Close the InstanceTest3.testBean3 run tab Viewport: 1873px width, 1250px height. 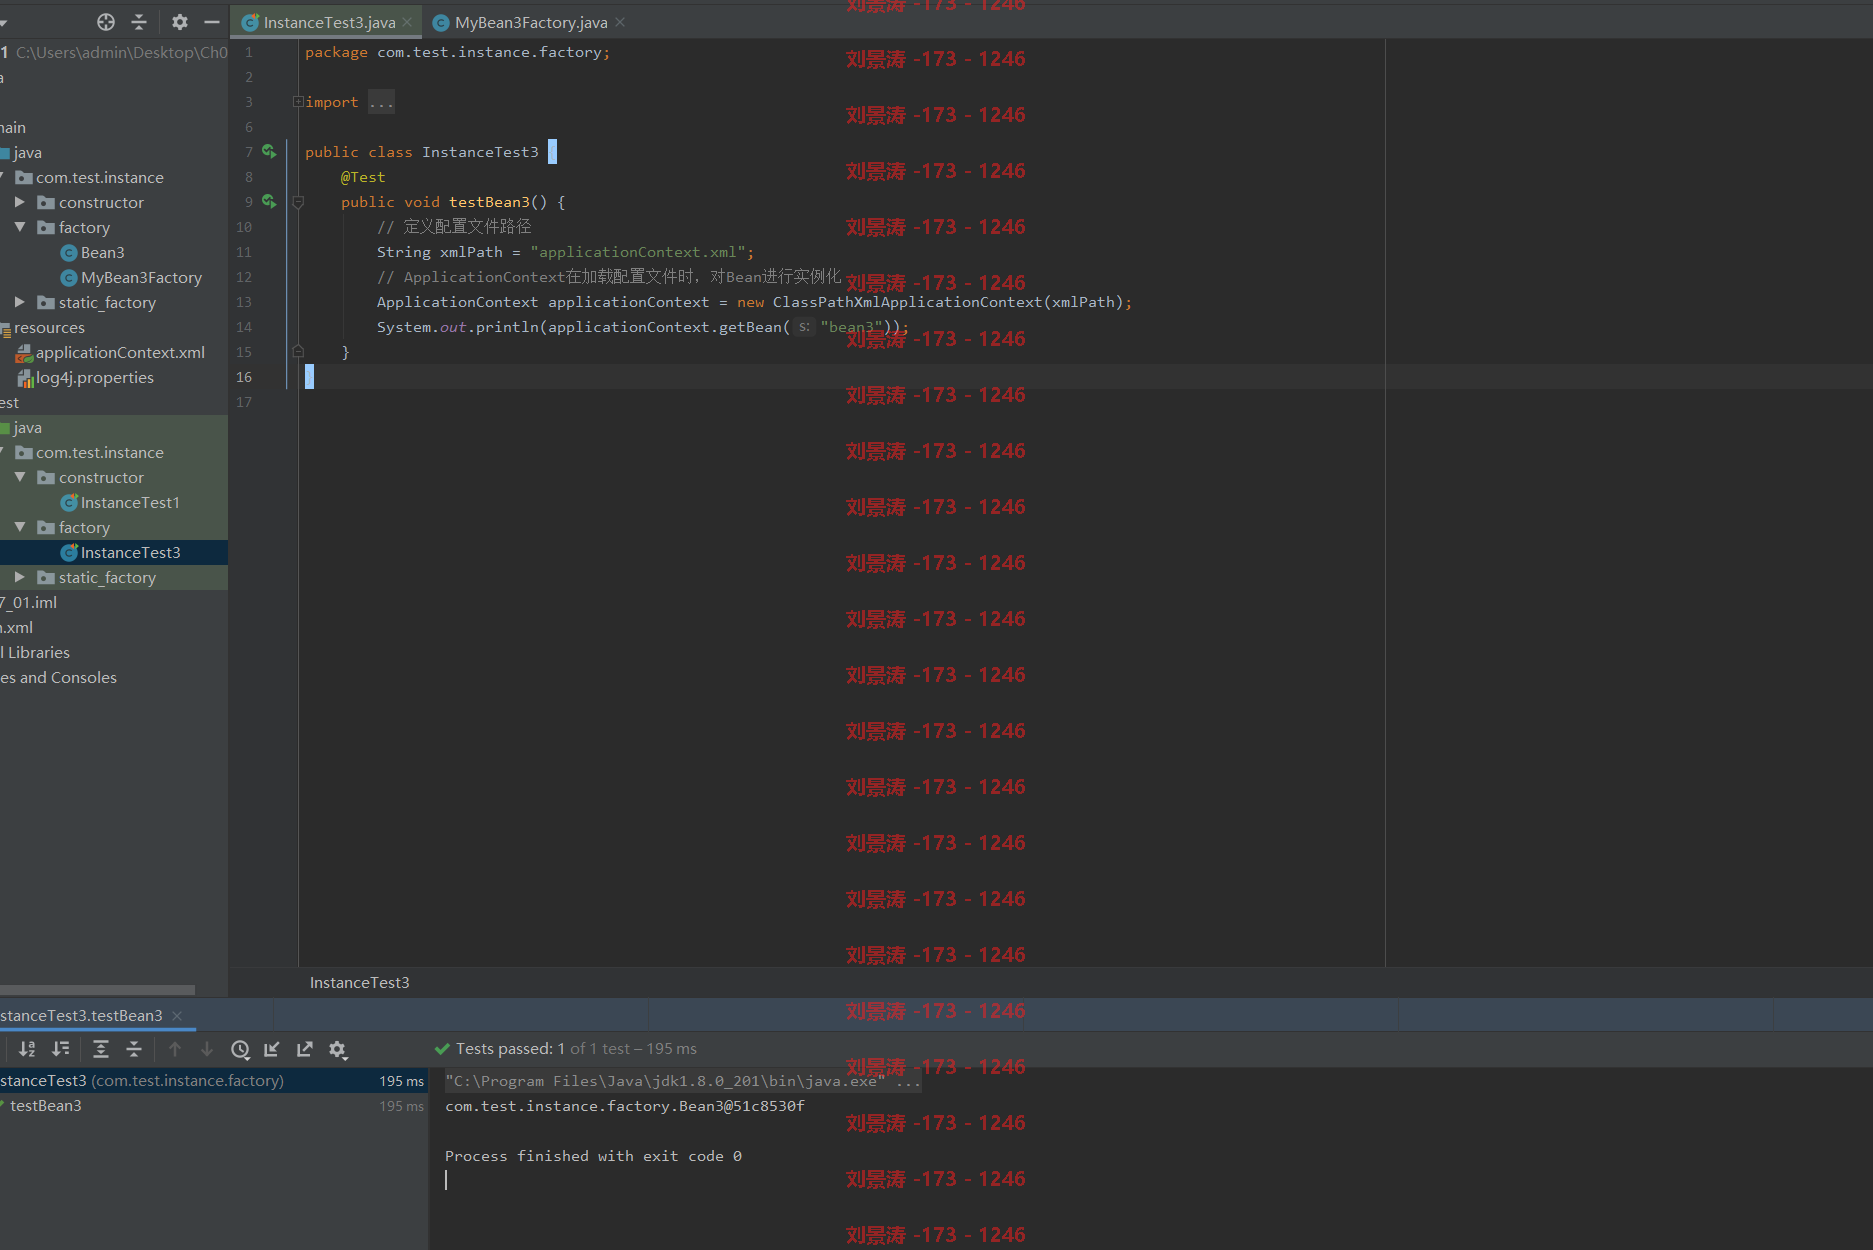click(177, 1015)
